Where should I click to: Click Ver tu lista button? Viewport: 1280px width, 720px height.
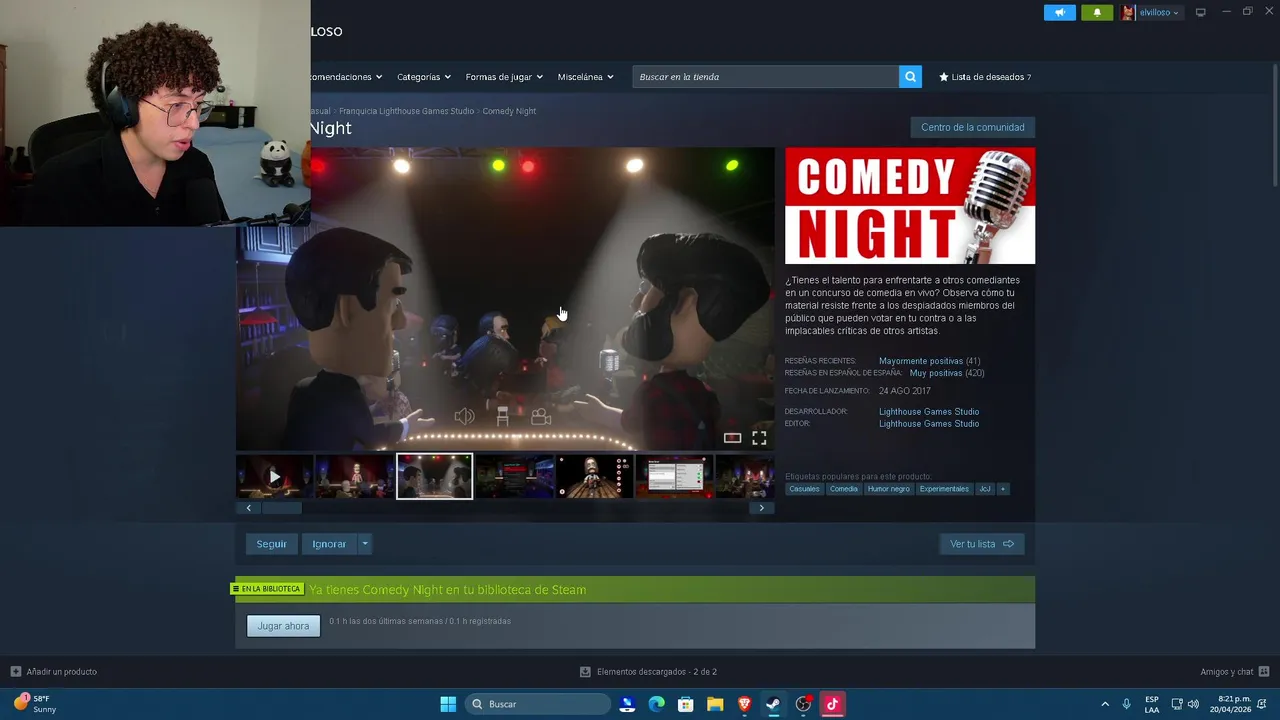coord(981,544)
